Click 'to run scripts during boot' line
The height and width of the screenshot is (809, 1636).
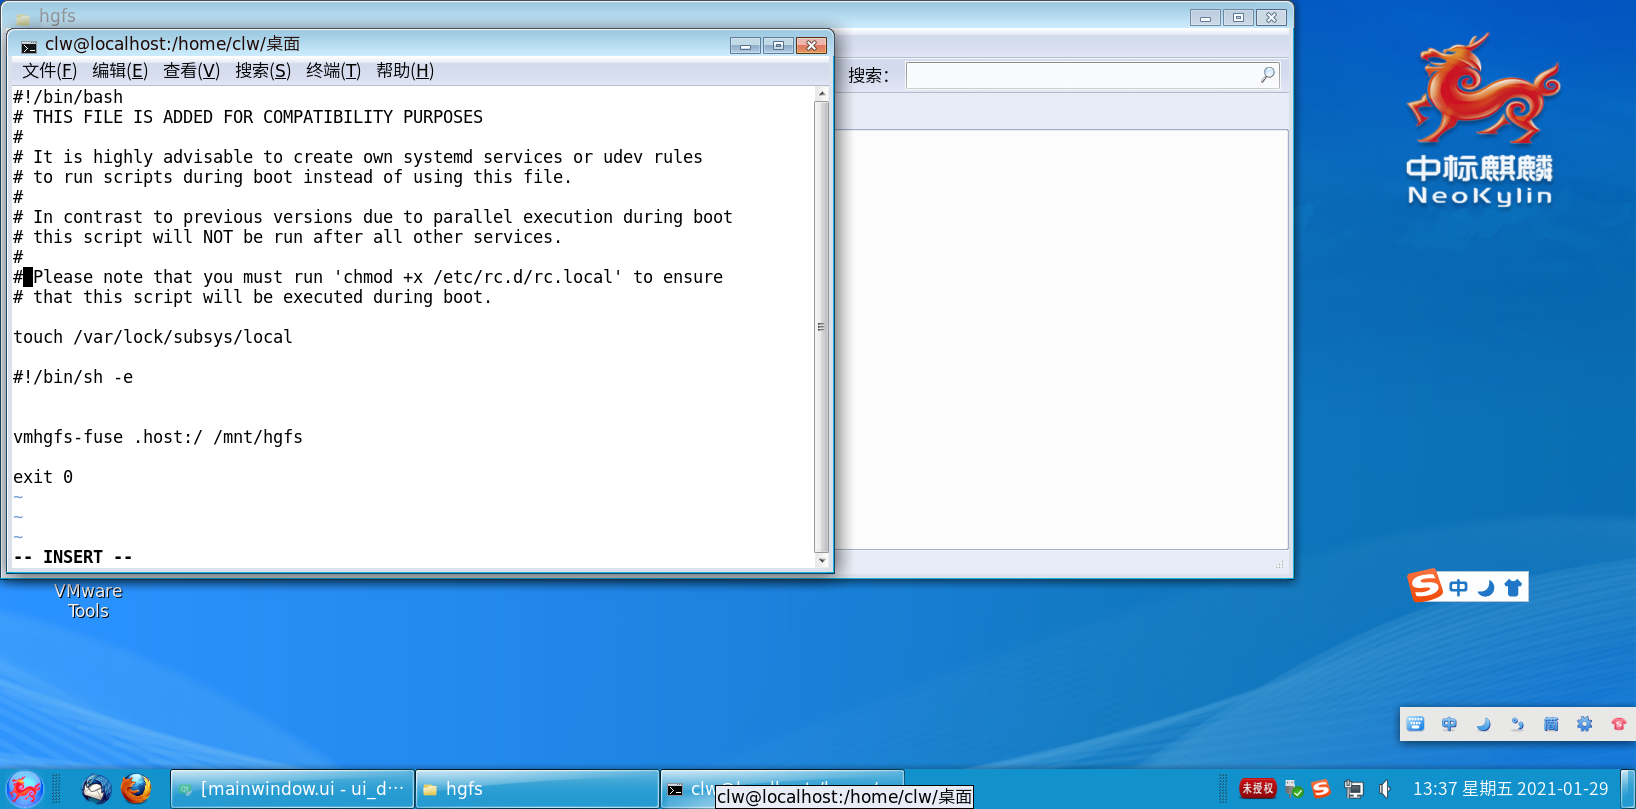(293, 177)
